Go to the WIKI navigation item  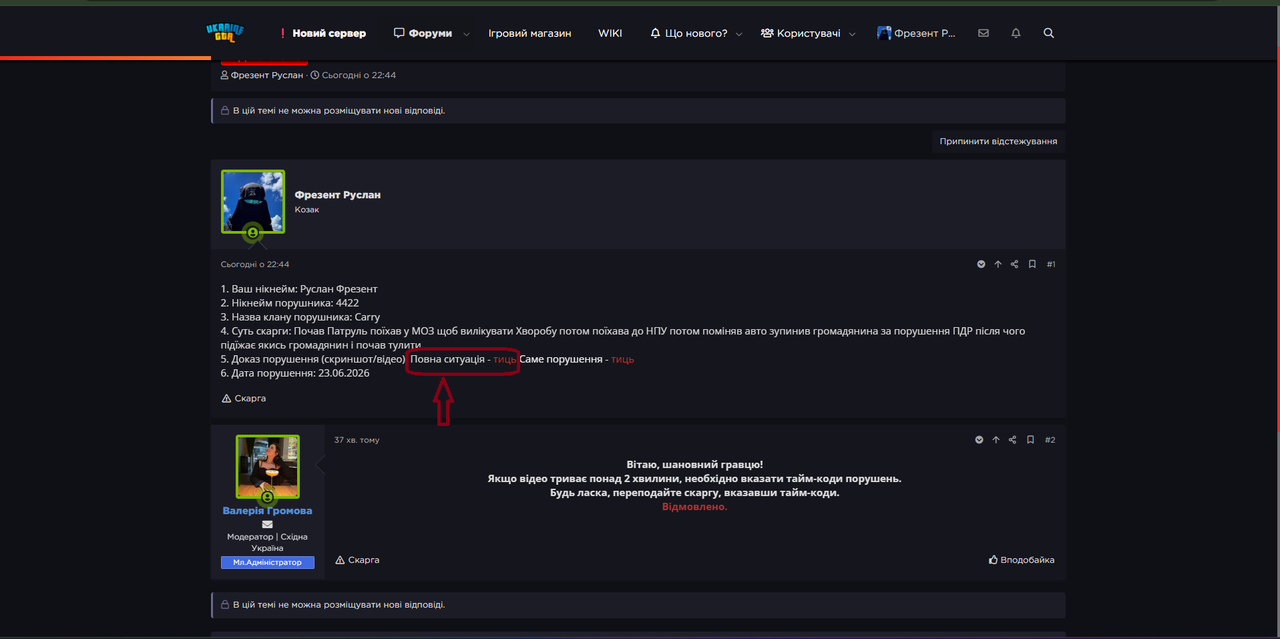click(610, 33)
